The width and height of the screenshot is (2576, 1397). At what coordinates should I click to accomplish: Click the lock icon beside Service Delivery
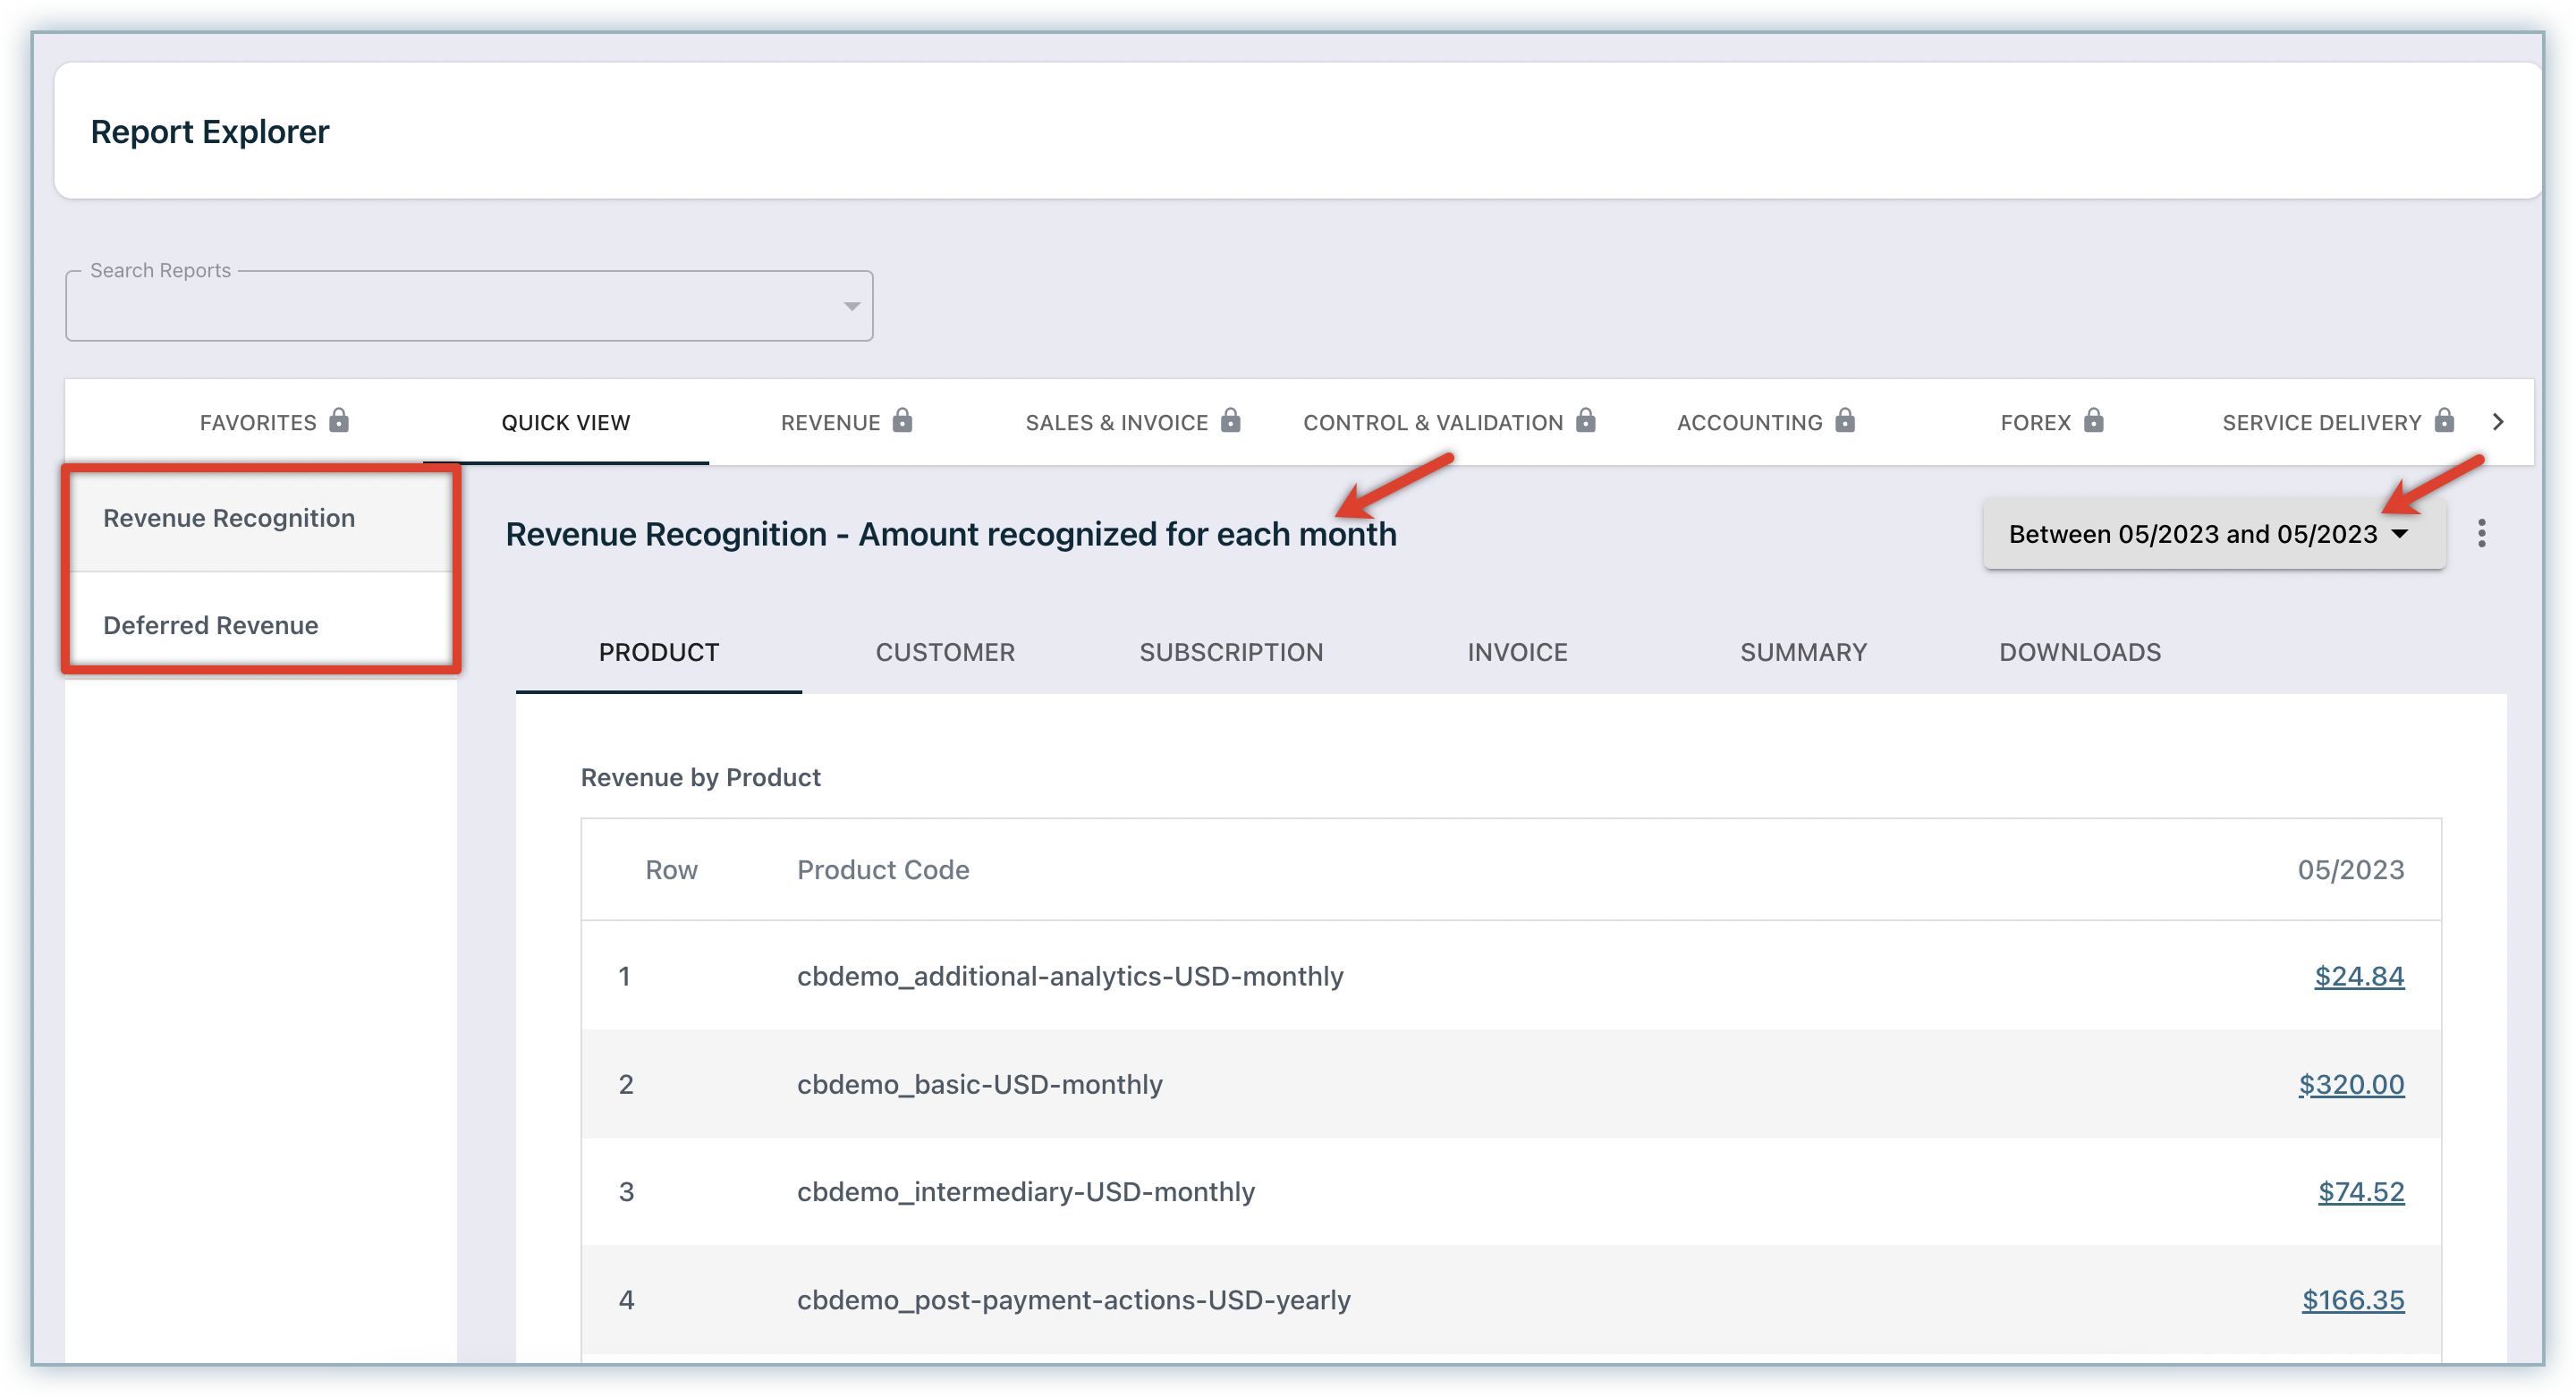[x=2444, y=420]
